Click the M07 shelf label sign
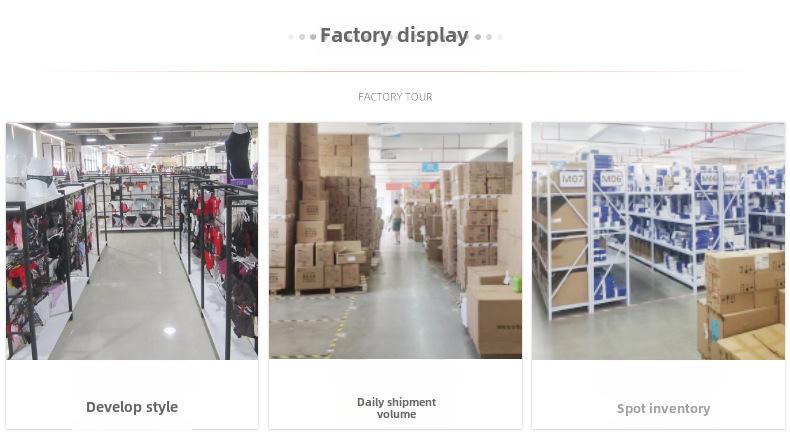 572,179
